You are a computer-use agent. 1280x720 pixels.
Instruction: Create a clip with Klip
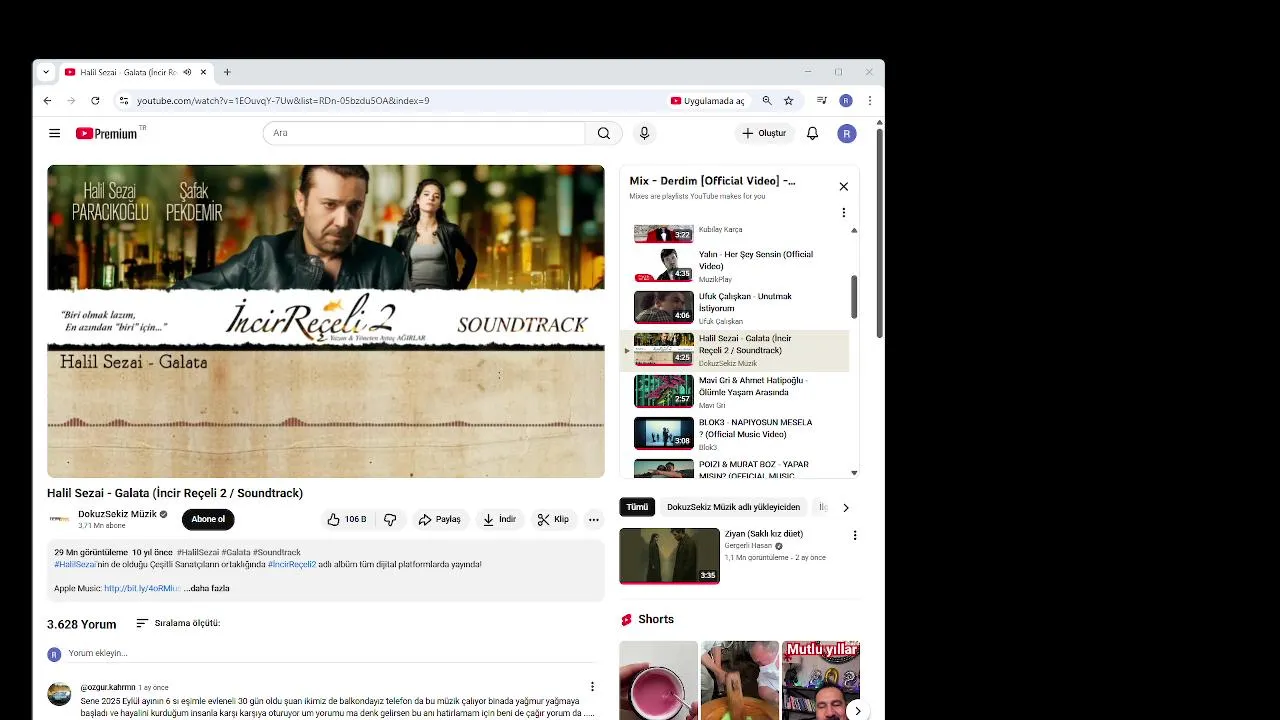click(x=553, y=519)
